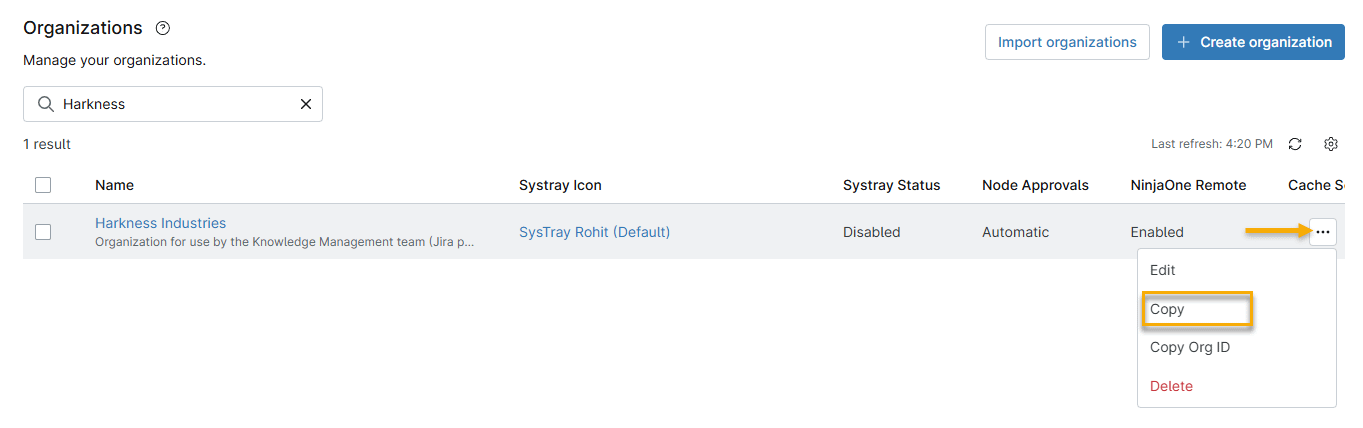
Task: Choose Copy from the context menu
Action: click(x=1167, y=309)
